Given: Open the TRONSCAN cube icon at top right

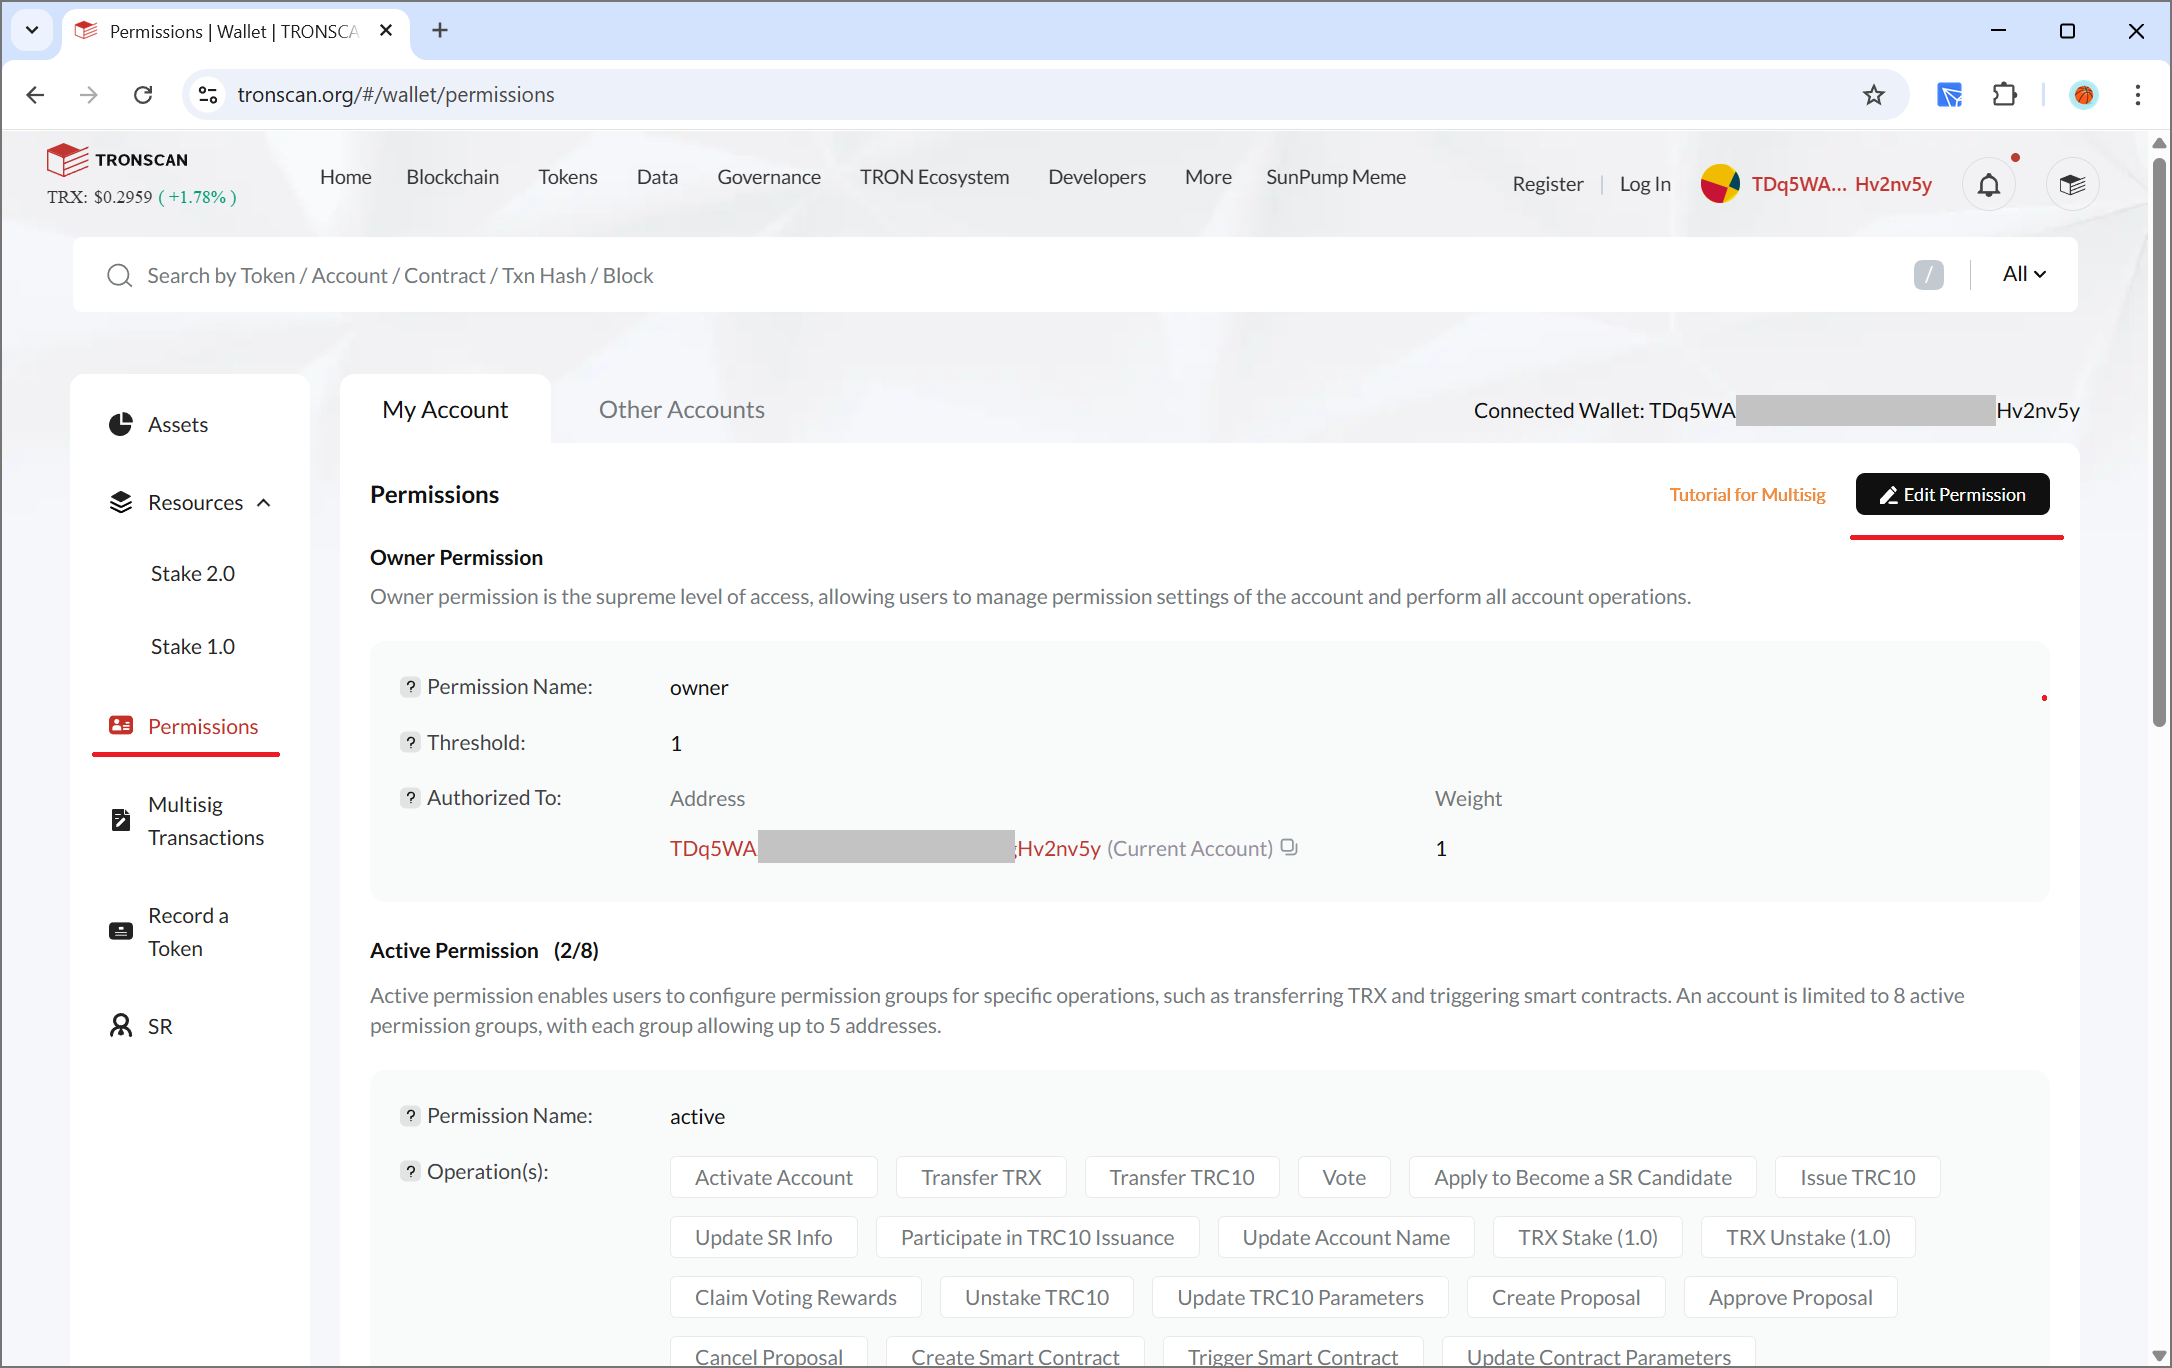Looking at the screenshot, I should [x=2072, y=185].
